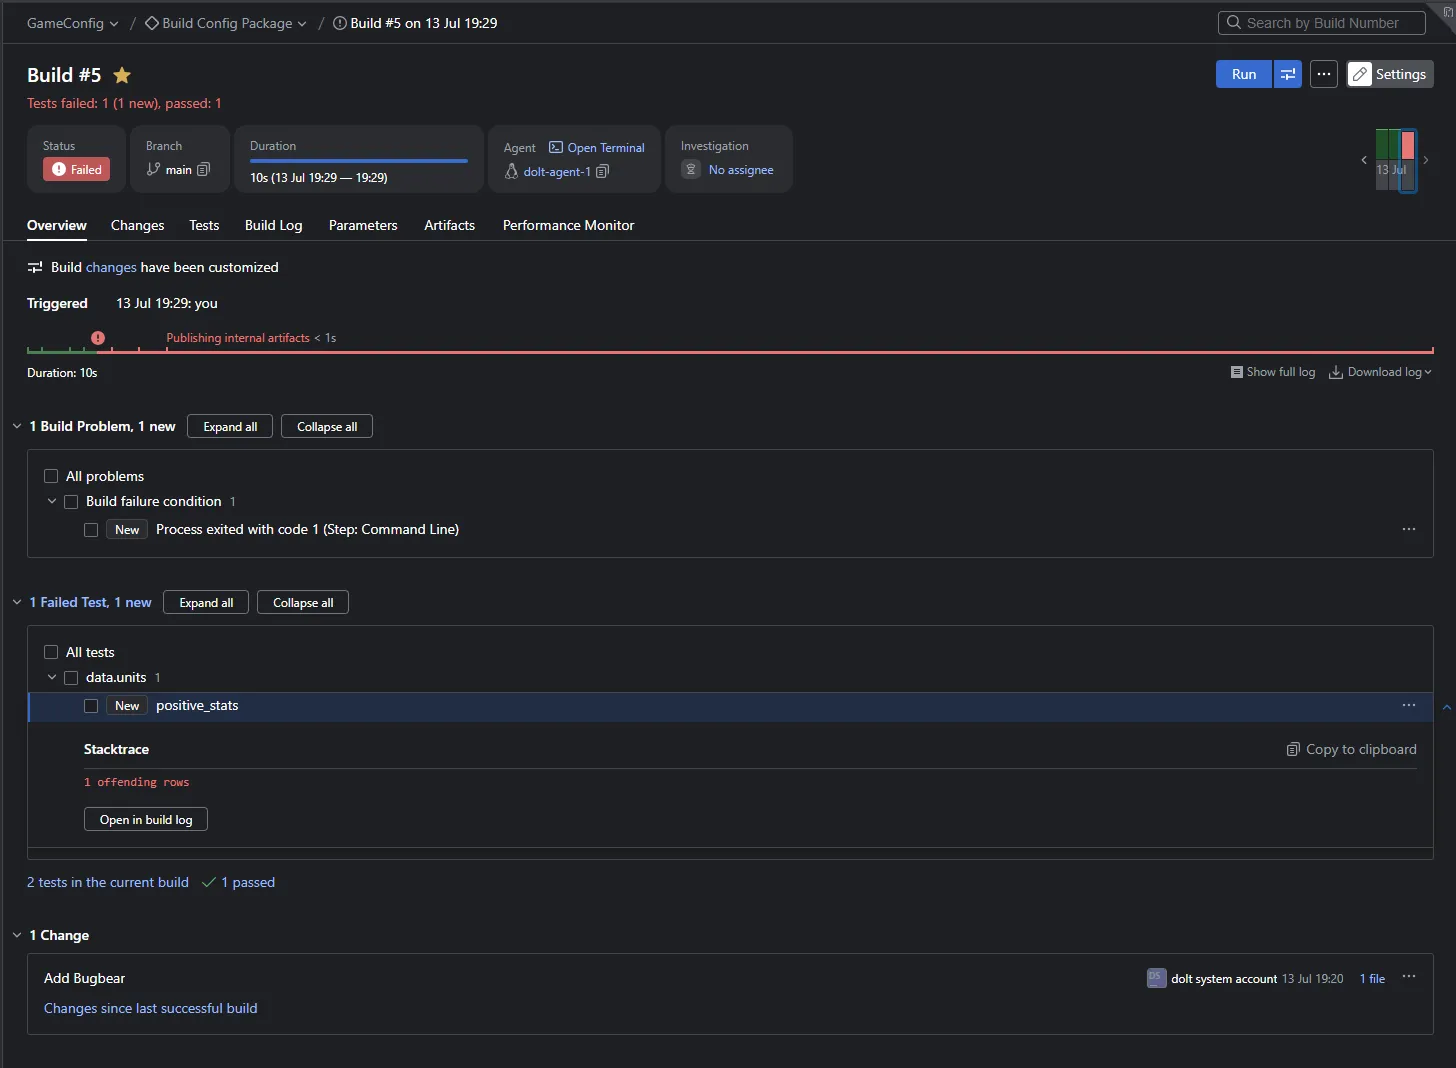Collapse the 1 Build Problem section
Viewport: 1456px width, 1068px height.
(x=17, y=426)
